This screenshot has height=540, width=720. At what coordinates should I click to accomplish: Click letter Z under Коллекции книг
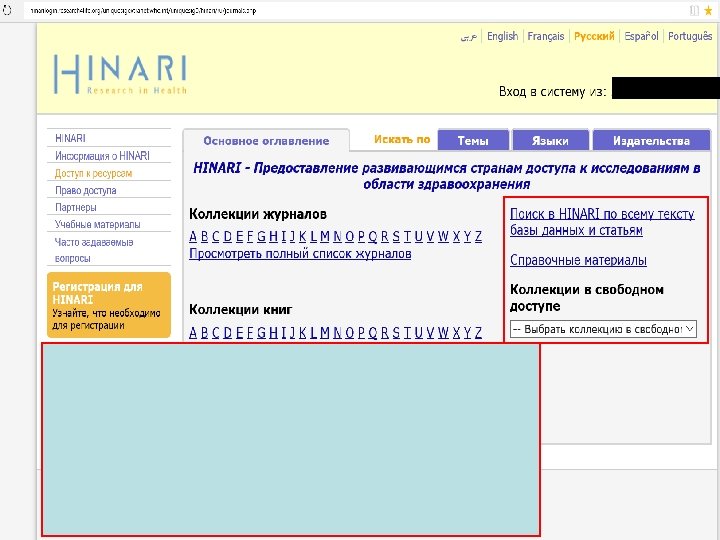[478, 332]
